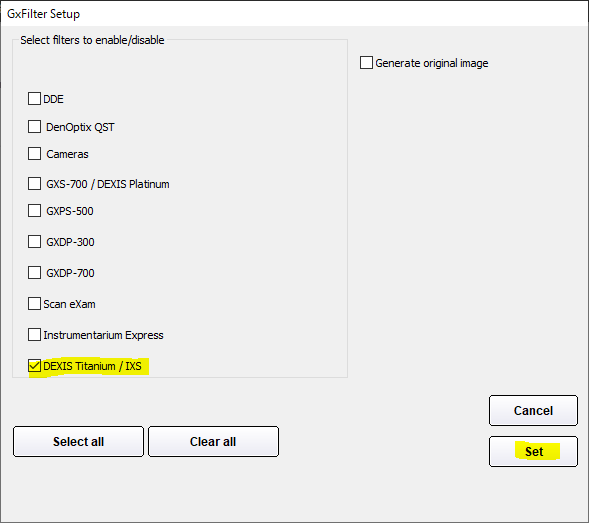Cancel the filter setup dialog

click(533, 410)
